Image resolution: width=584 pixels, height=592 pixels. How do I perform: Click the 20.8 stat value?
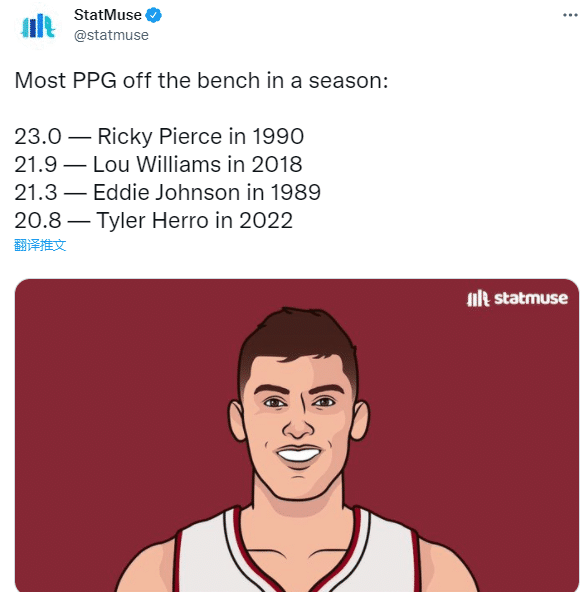(38, 220)
